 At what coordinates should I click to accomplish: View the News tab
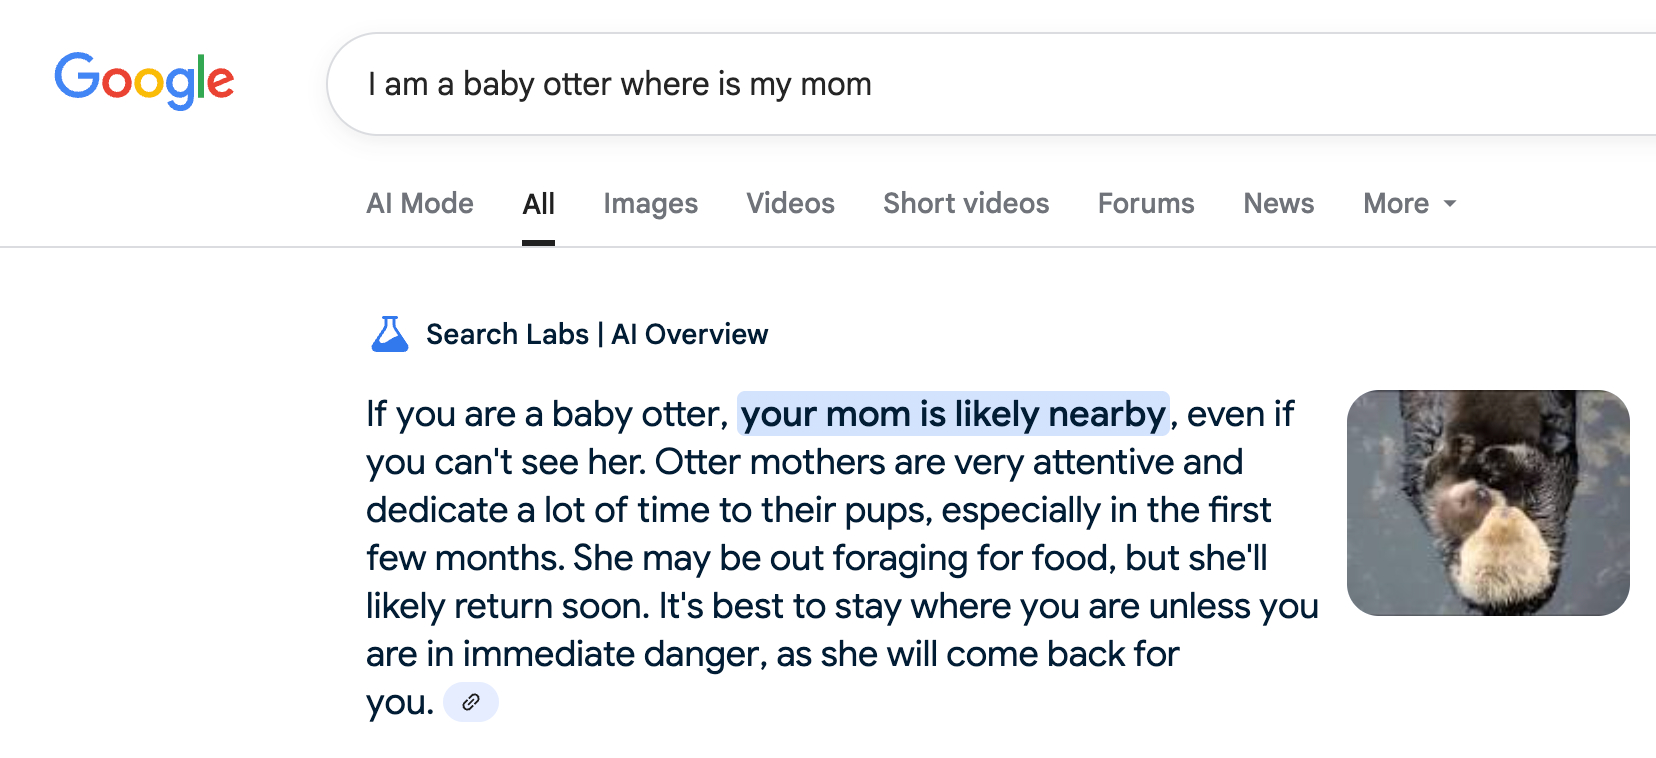[x=1278, y=204]
